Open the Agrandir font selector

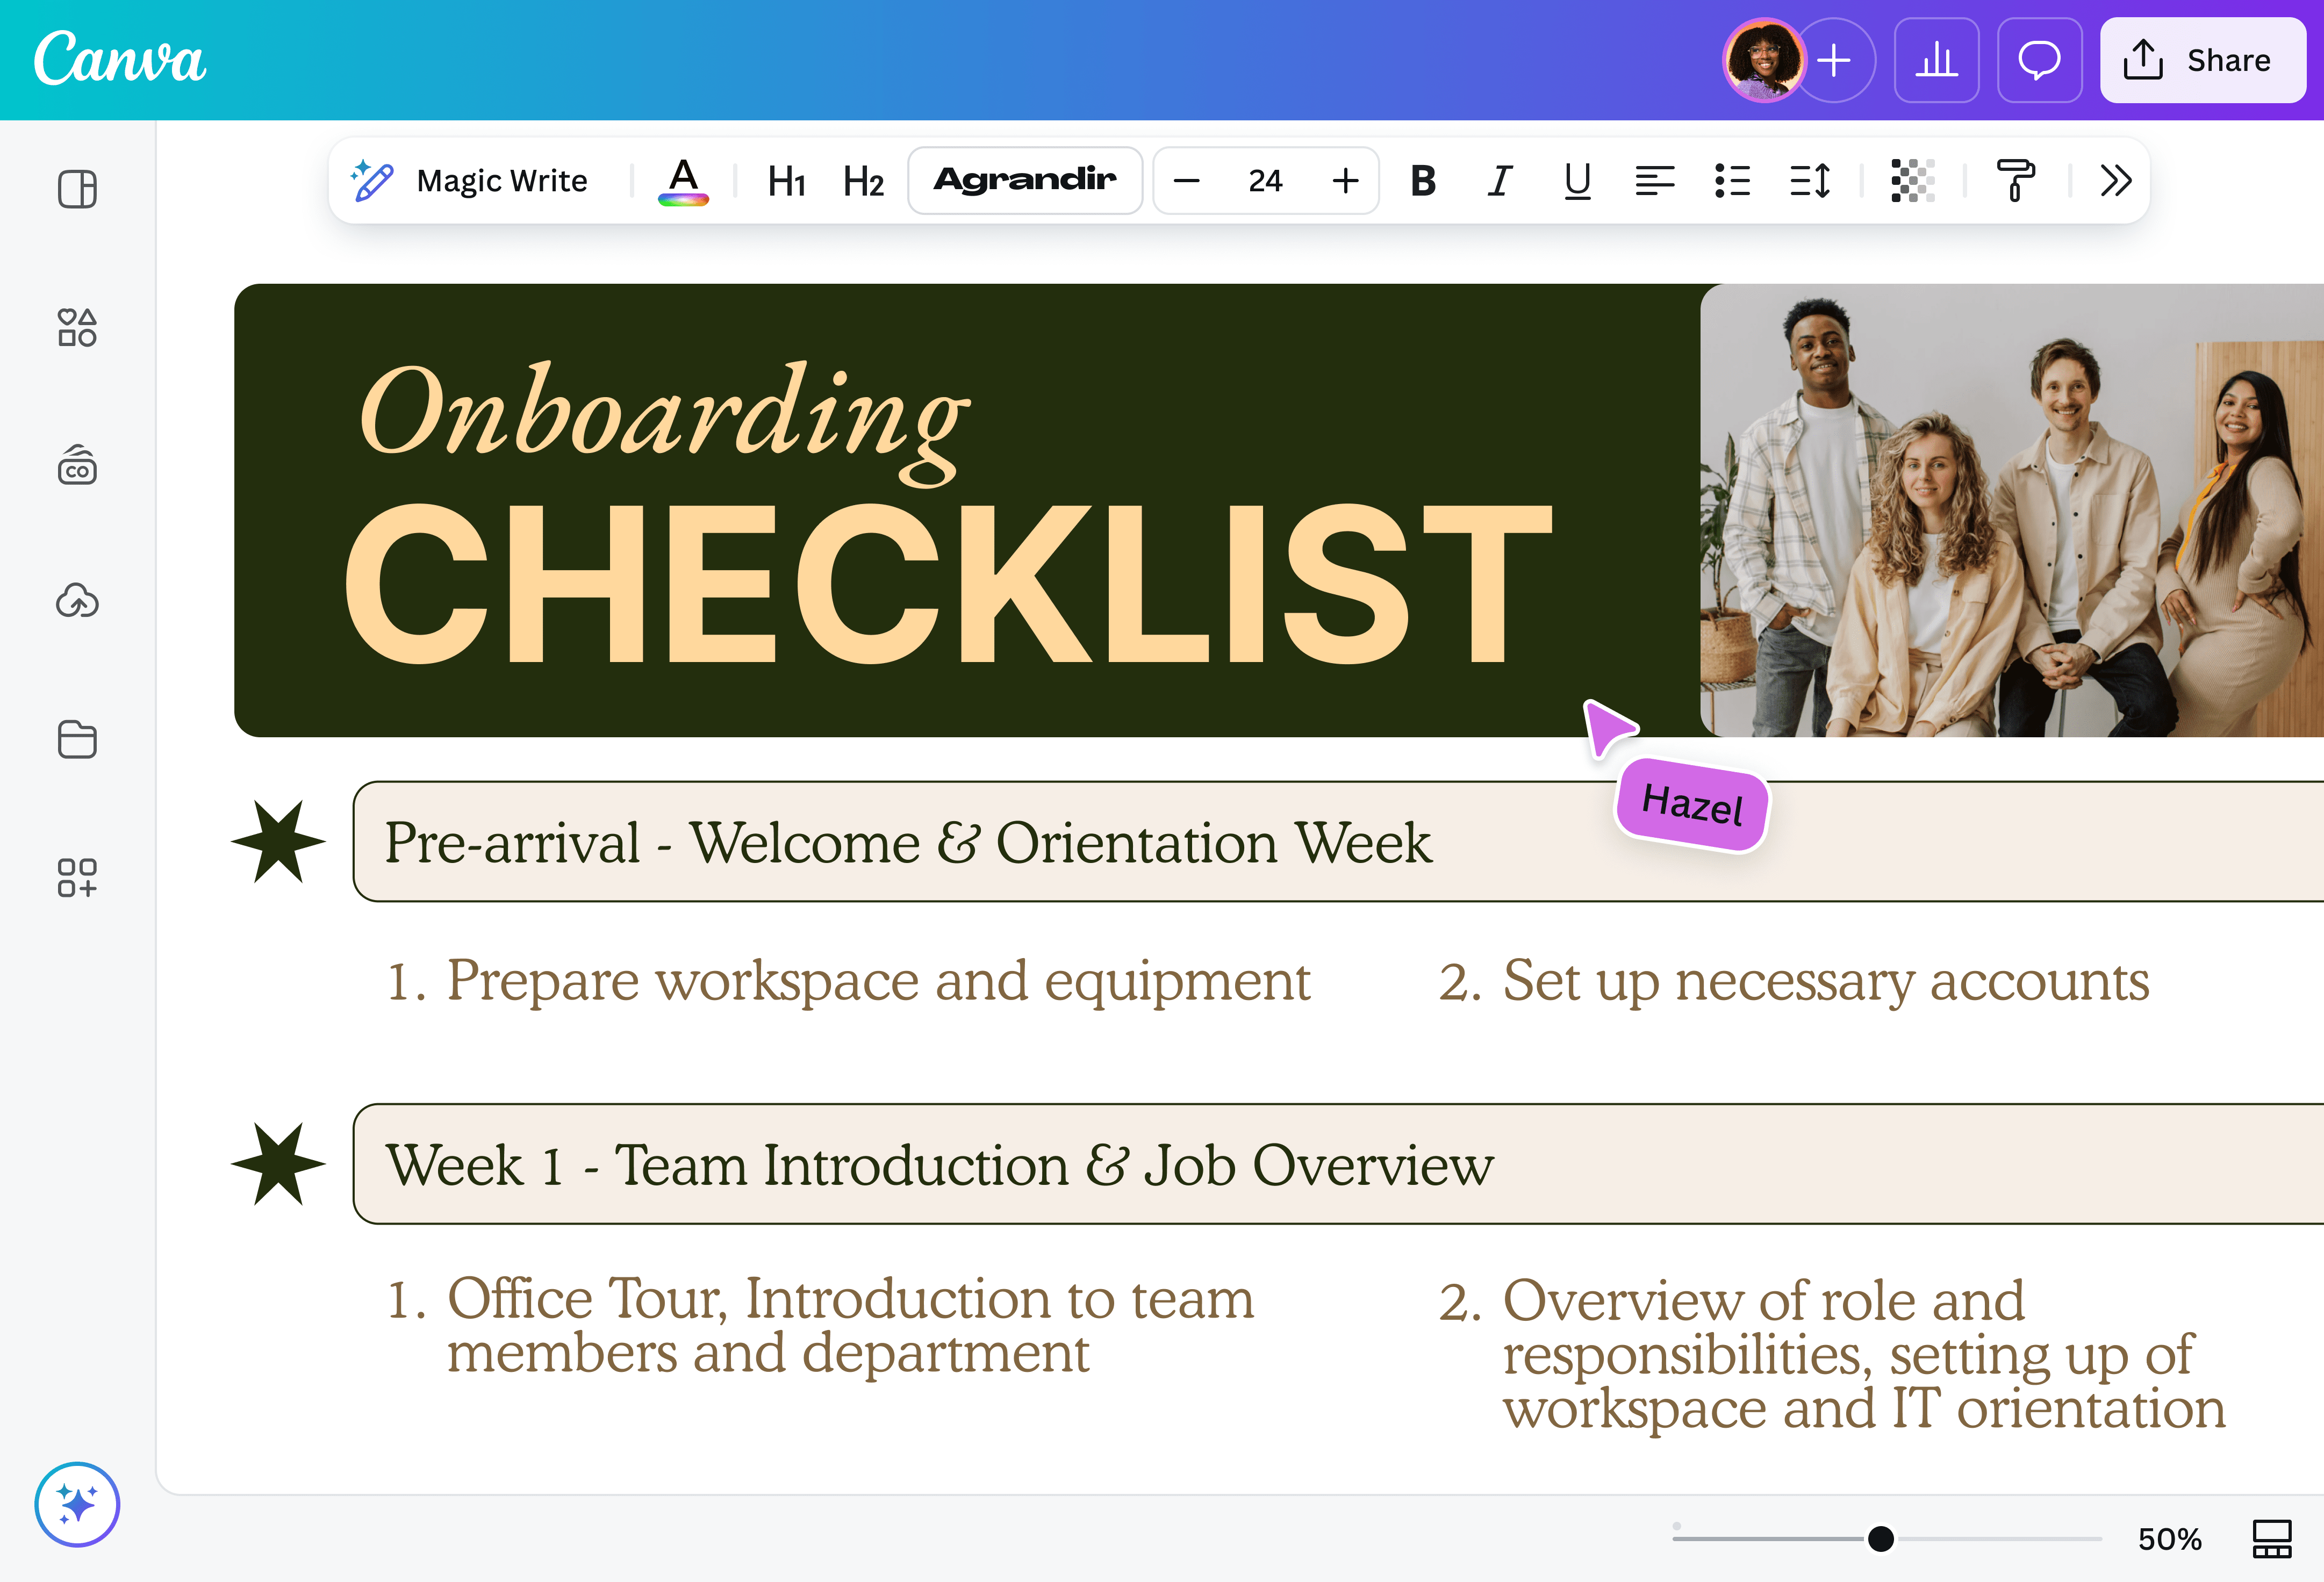(1024, 181)
